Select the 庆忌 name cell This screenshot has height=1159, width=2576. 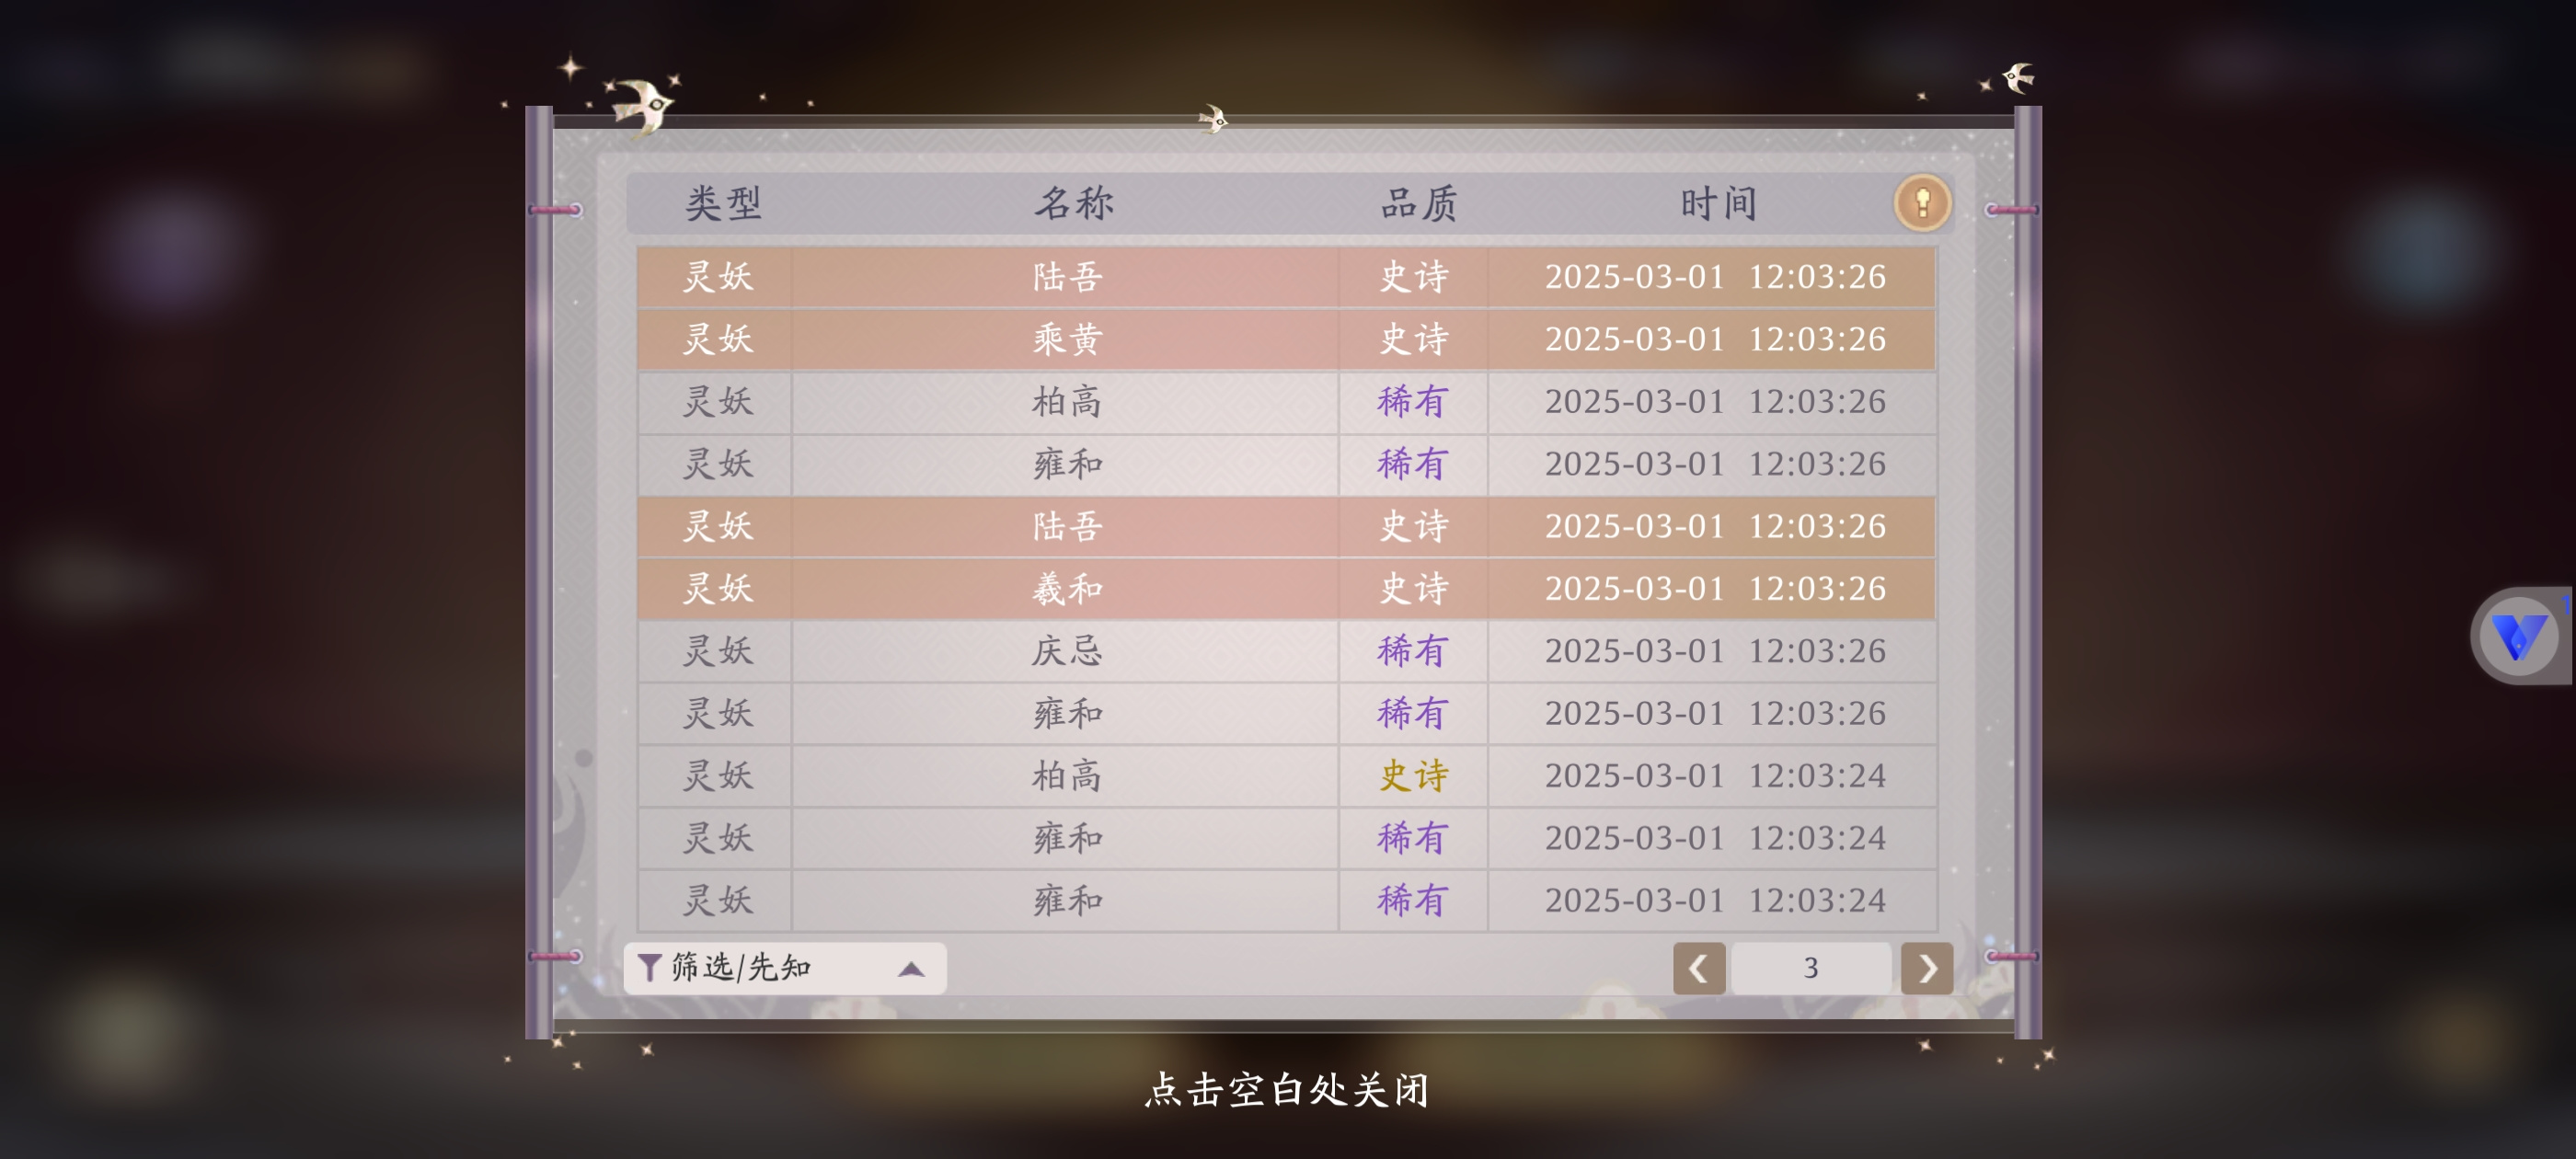point(1066,651)
